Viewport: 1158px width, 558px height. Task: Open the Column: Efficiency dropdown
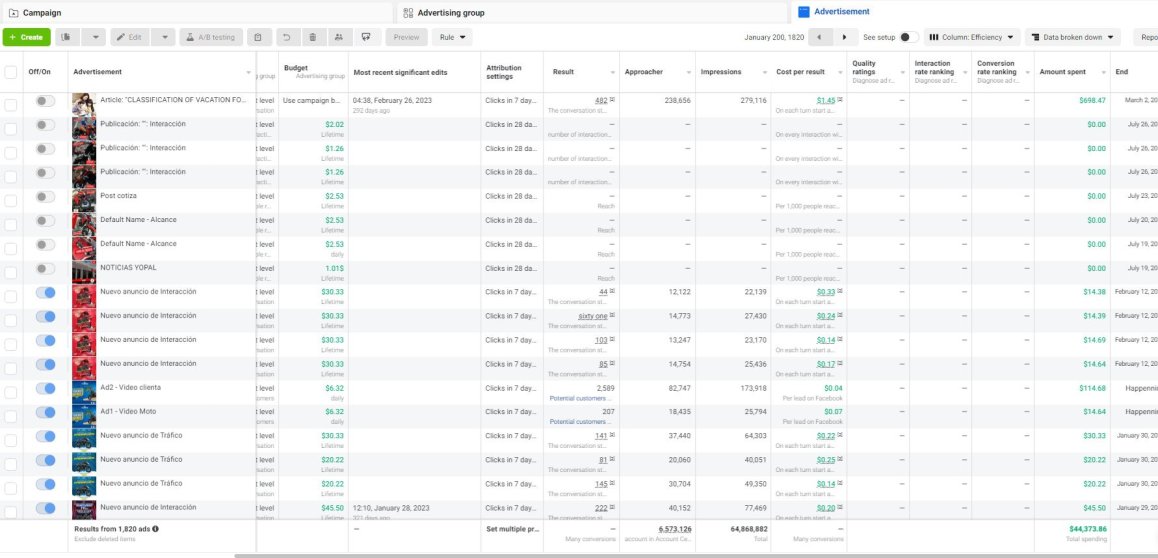coord(972,37)
